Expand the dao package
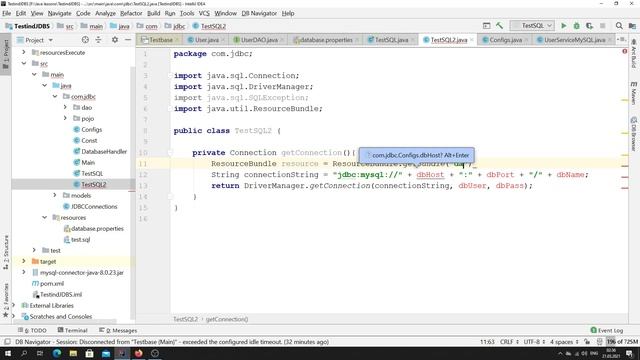Screen dimensions: 640x360 click(x=65, y=107)
